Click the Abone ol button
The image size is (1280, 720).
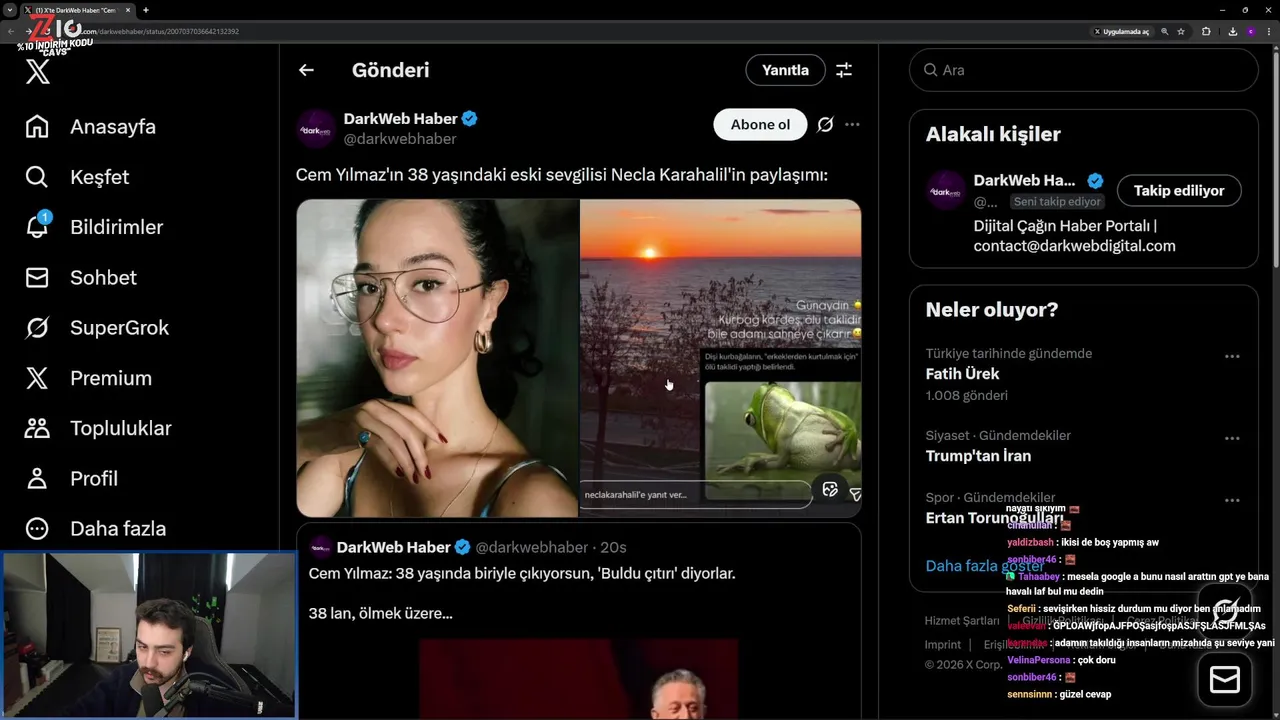pyautogui.click(x=760, y=124)
